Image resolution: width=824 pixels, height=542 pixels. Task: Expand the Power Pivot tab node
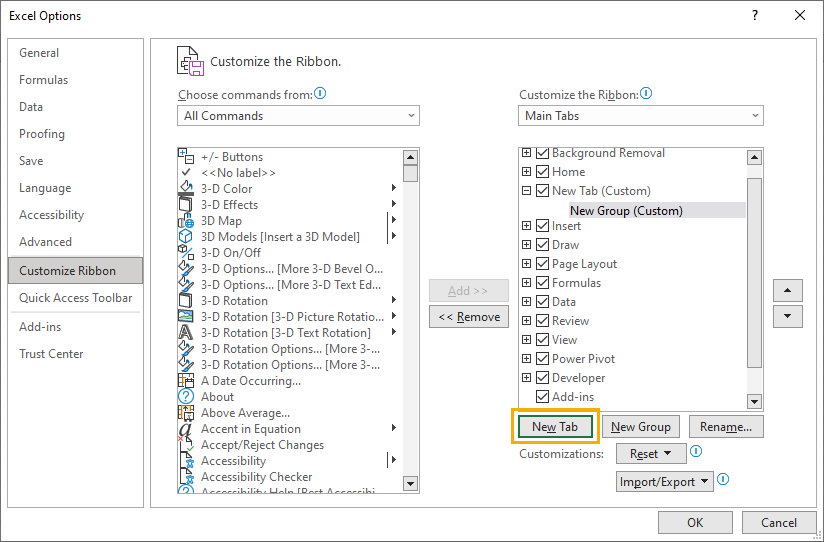point(527,359)
